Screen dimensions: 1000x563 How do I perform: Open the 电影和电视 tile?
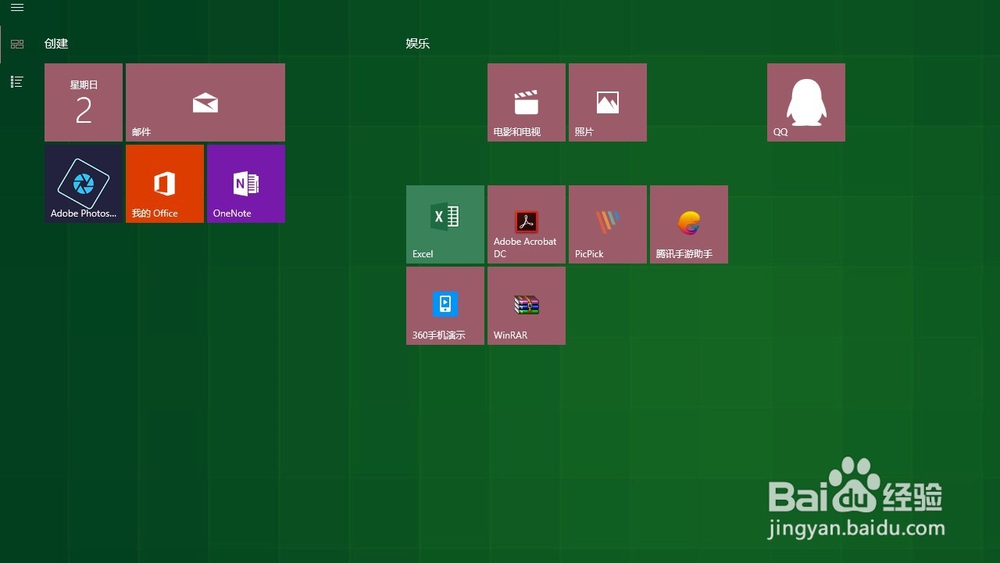[x=526, y=102]
